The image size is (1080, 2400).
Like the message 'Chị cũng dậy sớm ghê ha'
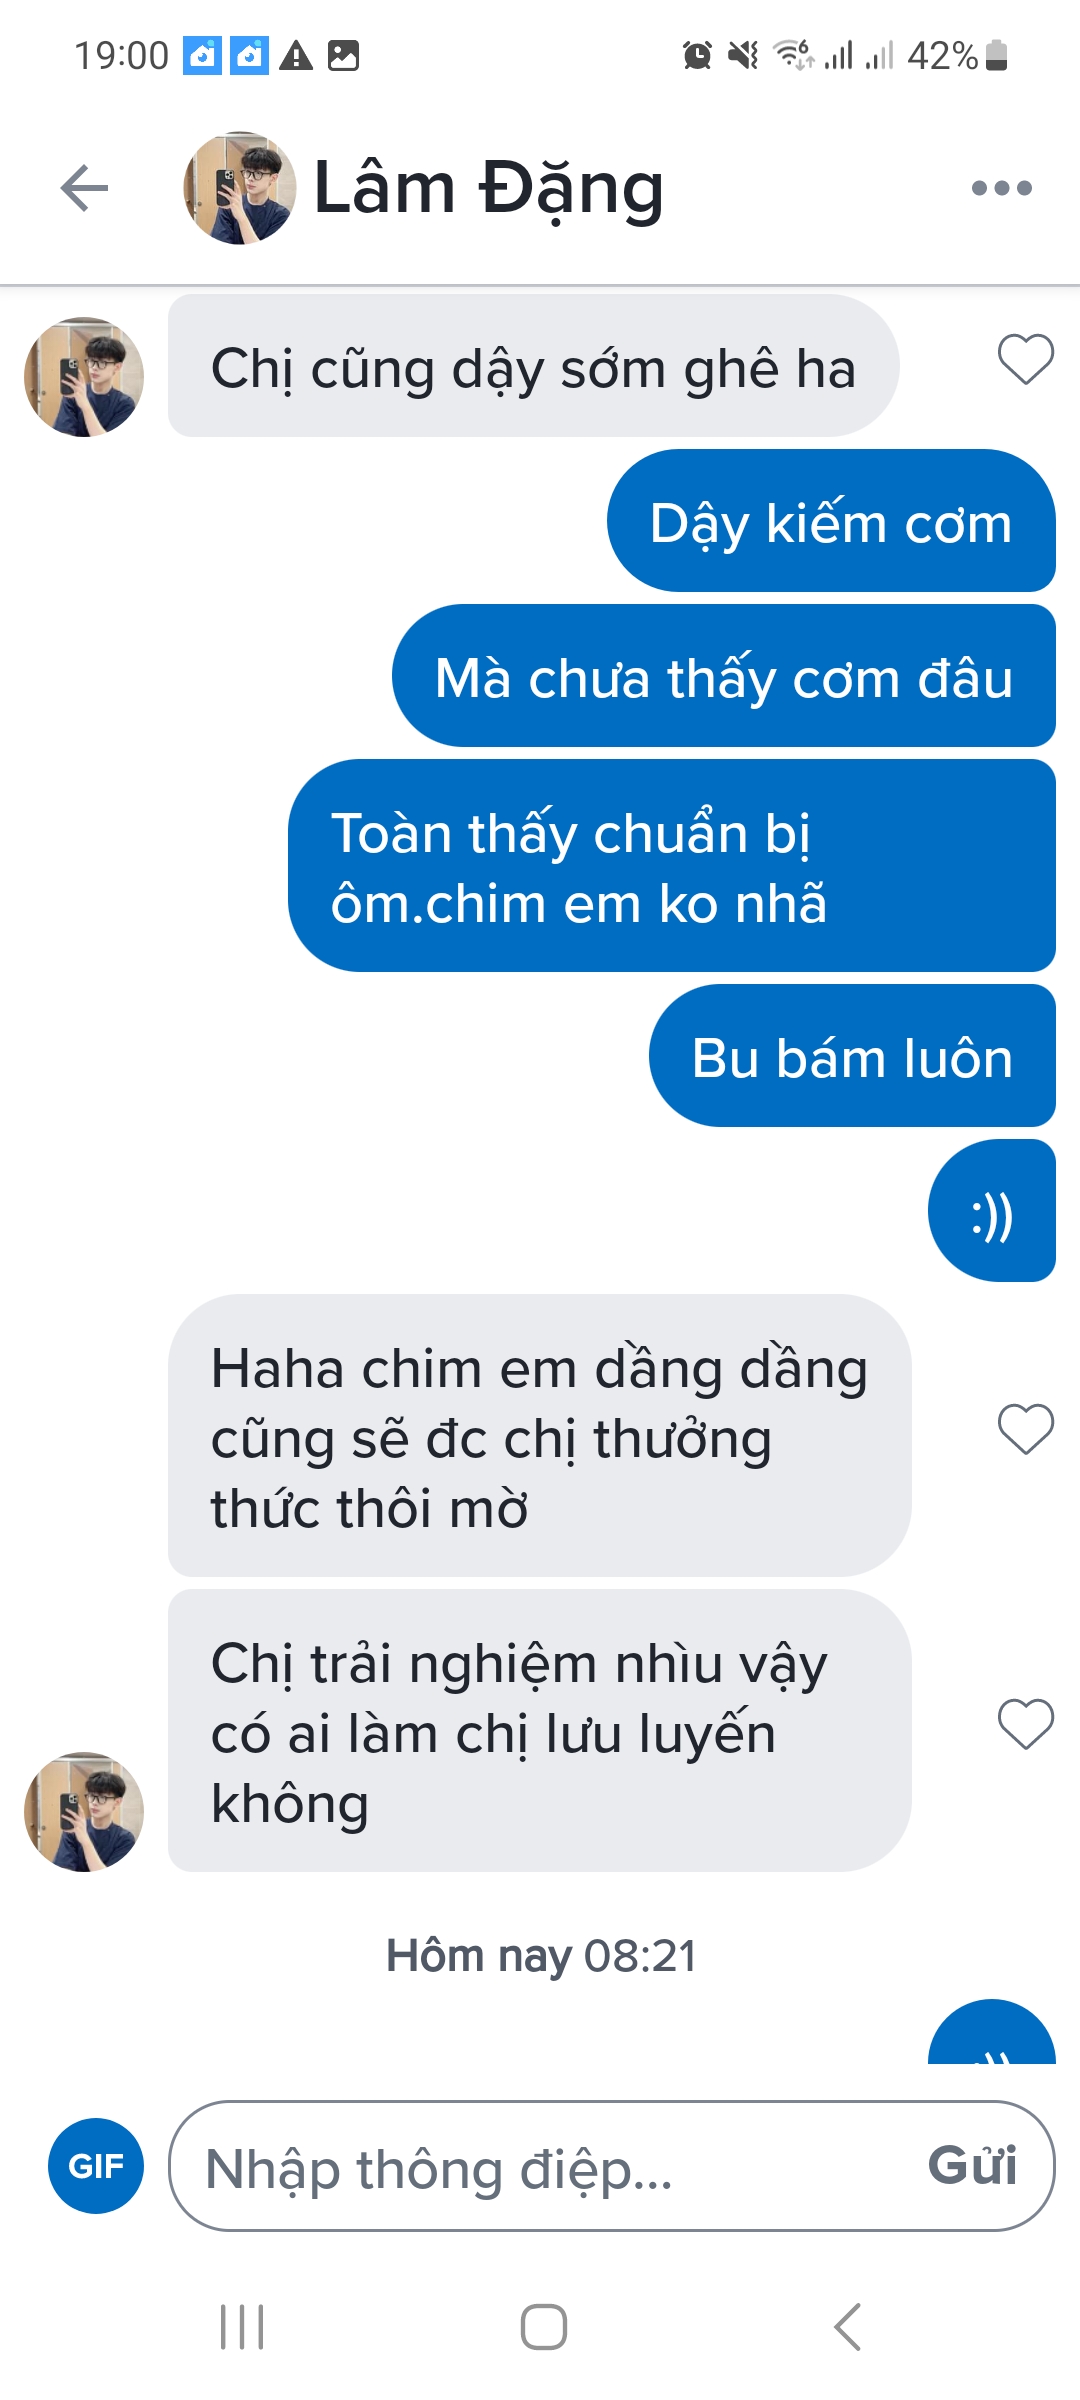tap(1026, 360)
